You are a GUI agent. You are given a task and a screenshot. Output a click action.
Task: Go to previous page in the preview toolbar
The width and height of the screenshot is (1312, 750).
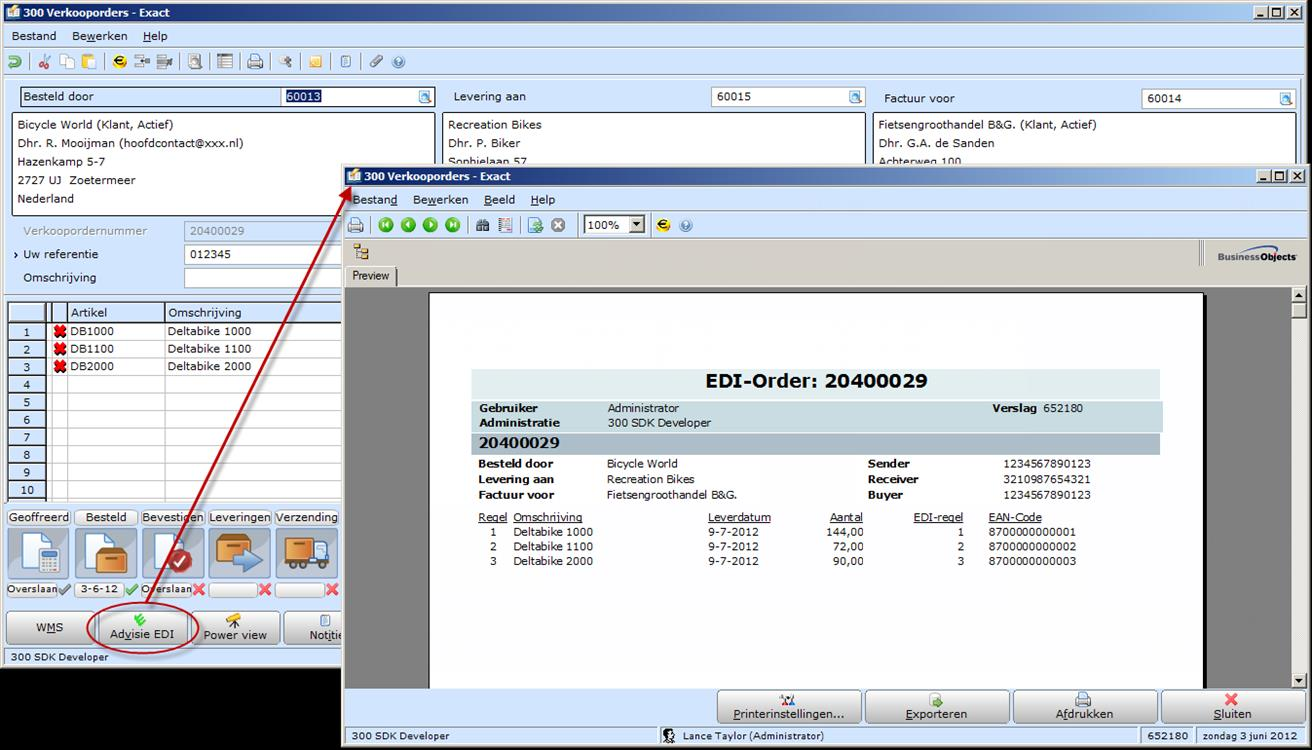[408, 225]
